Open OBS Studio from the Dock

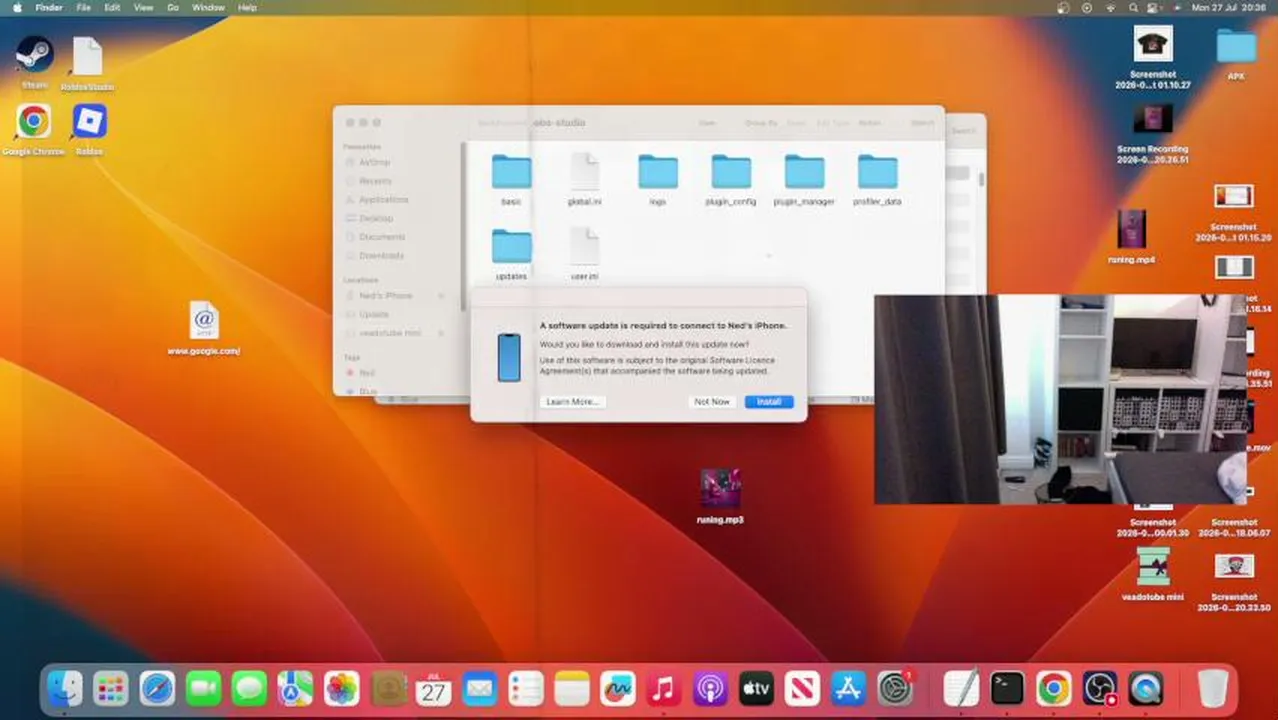(x=1099, y=688)
